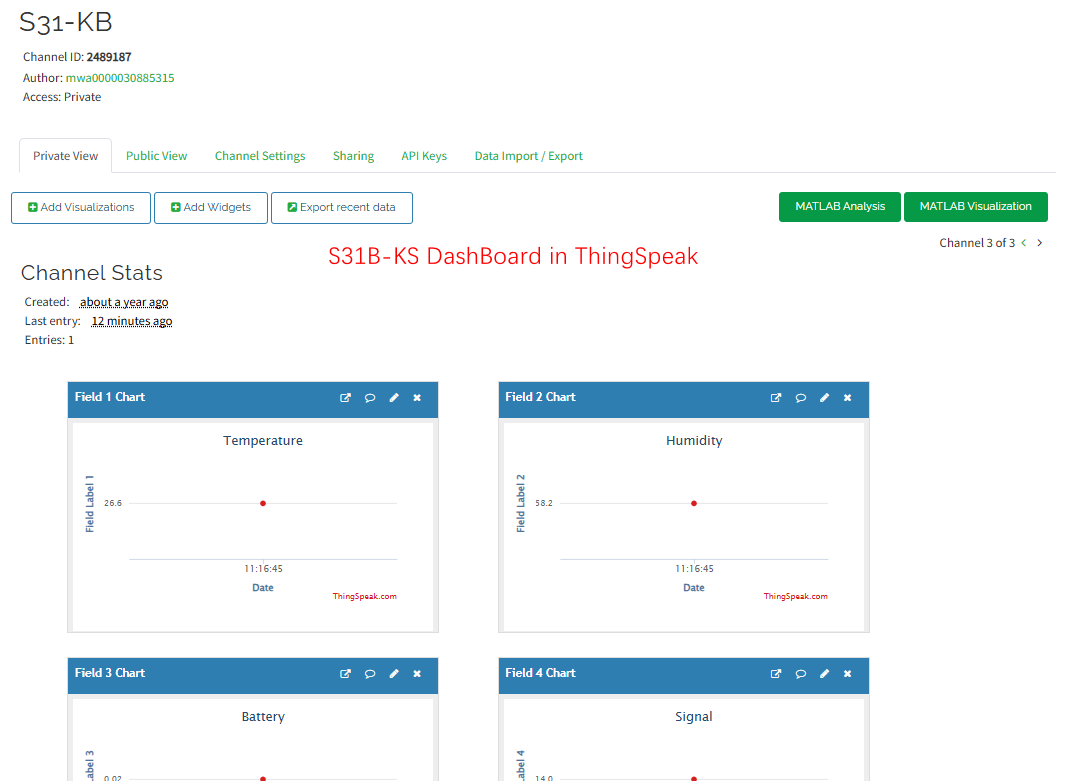
Task: Click the Add Visualizations button
Action: pyautogui.click(x=81, y=207)
